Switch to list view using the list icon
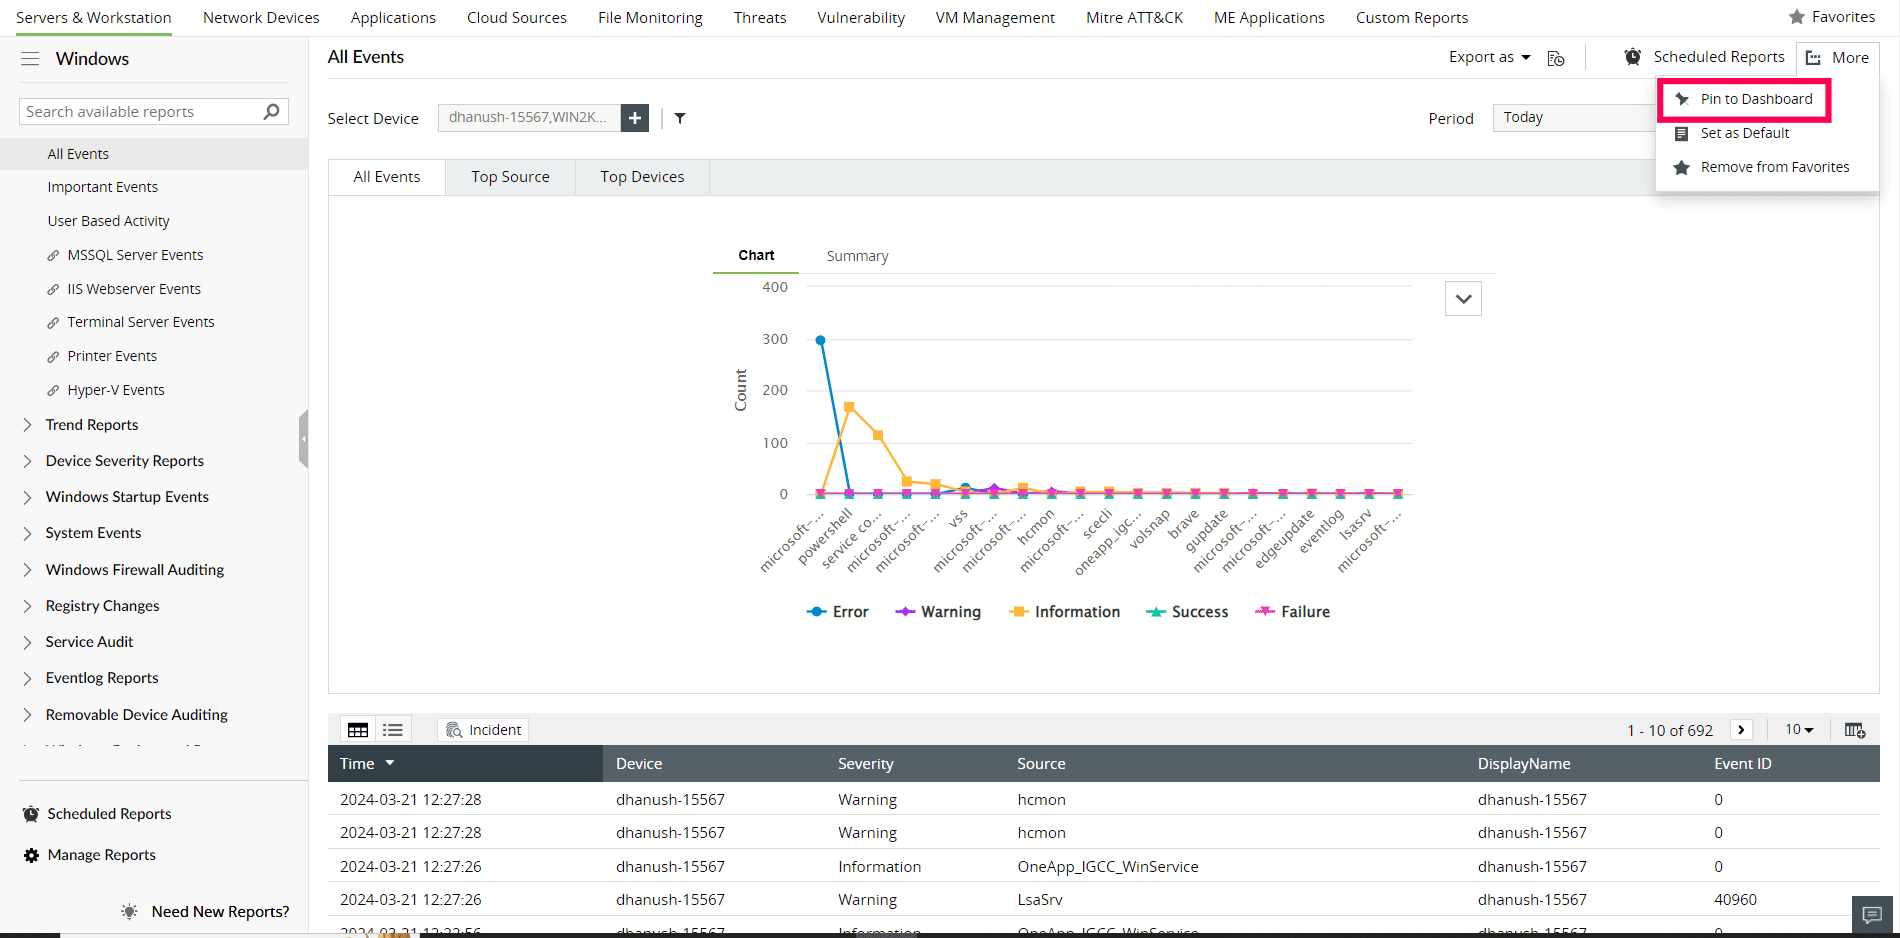The height and width of the screenshot is (938, 1900). (x=392, y=729)
